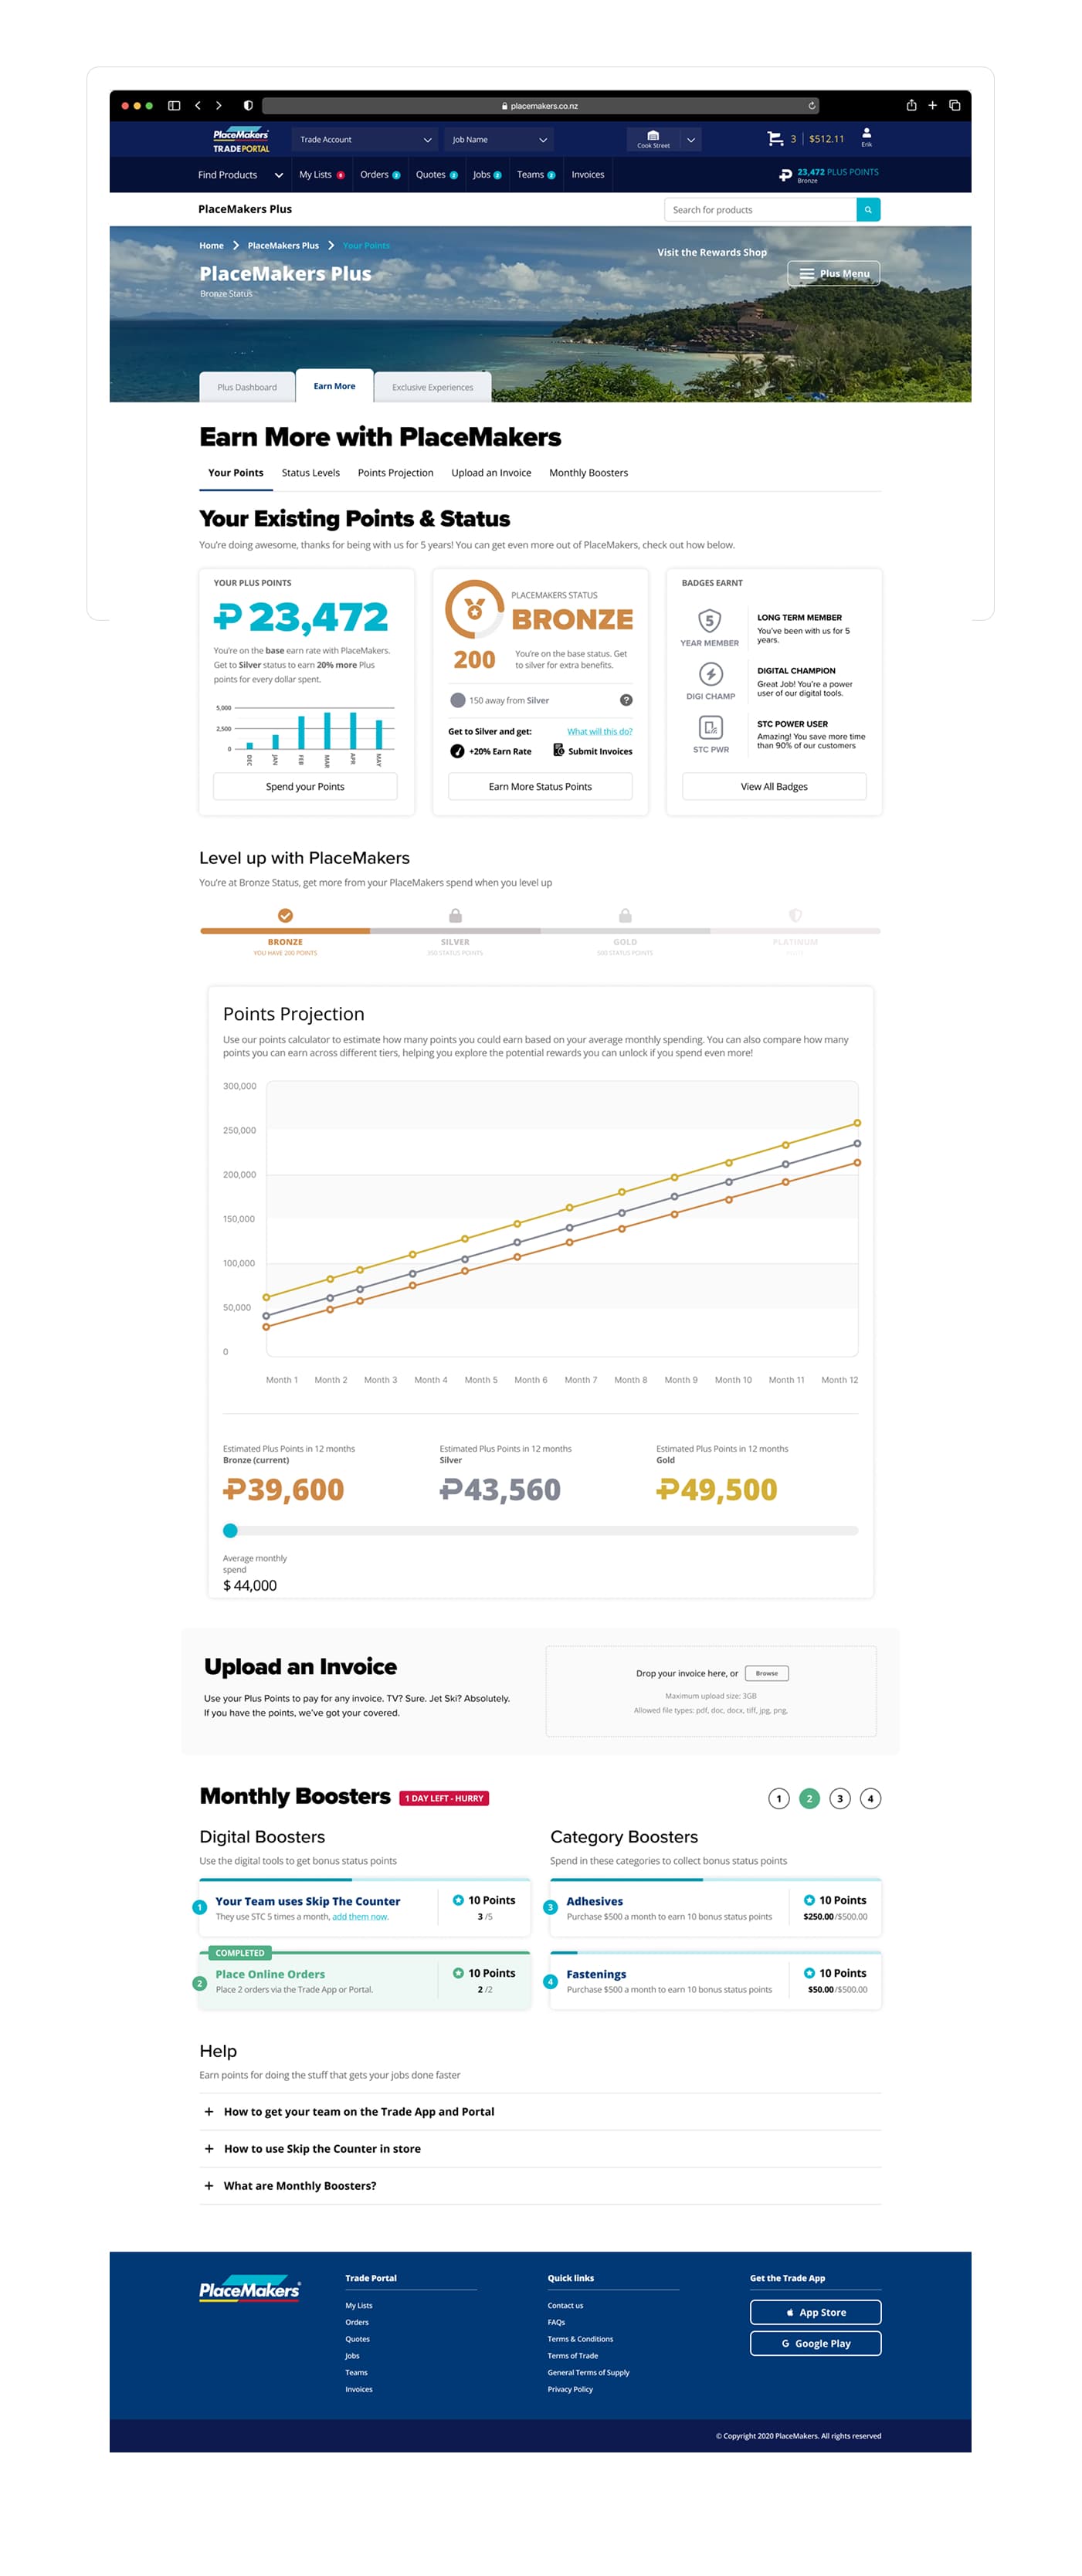This screenshot has width=1082, height=2576.
Task: Show Safari tab overview icon
Action: coord(955,105)
